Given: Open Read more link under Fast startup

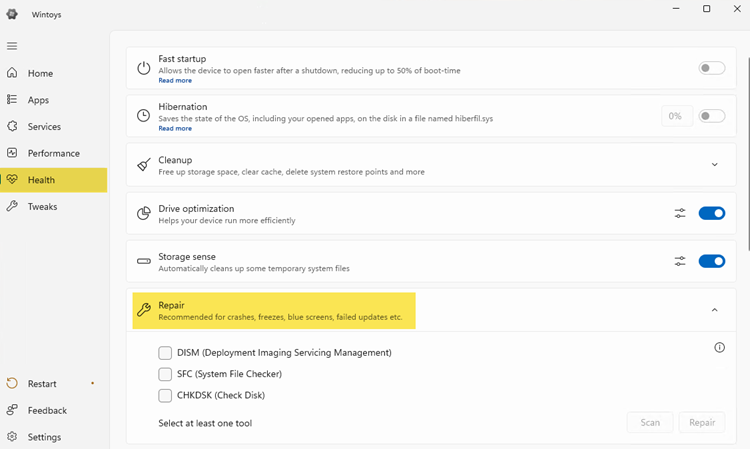Looking at the screenshot, I should (175, 80).
